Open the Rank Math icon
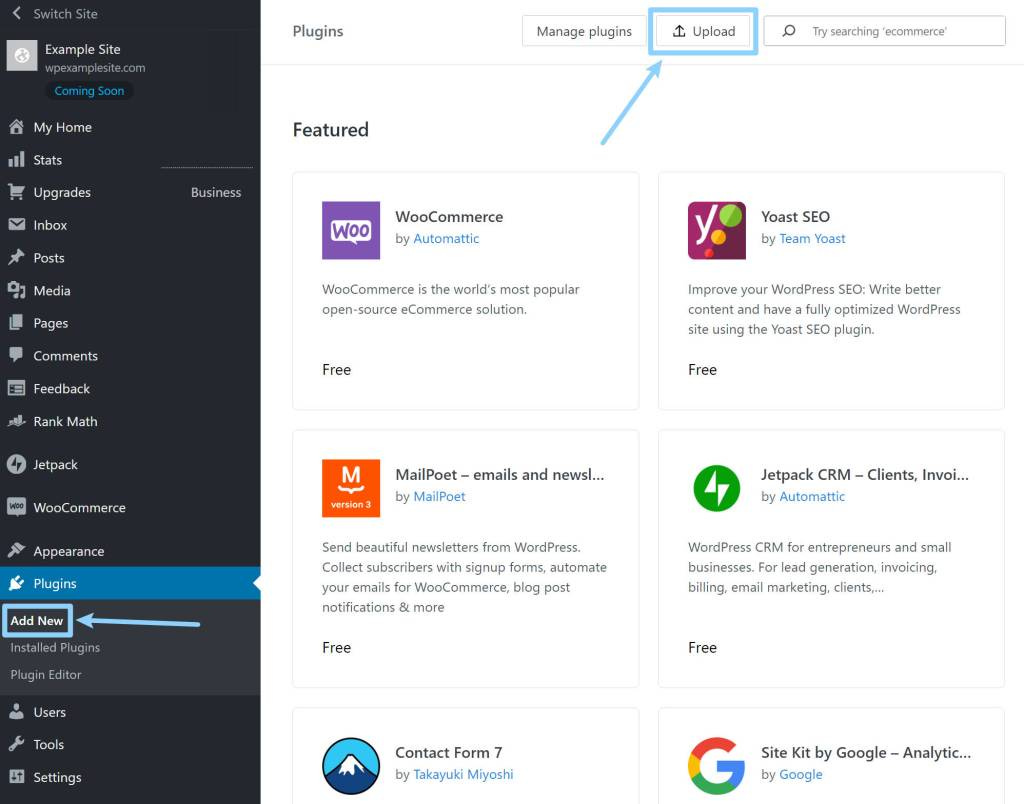This screenshot has width=1024, height=804. coord(16,421)
